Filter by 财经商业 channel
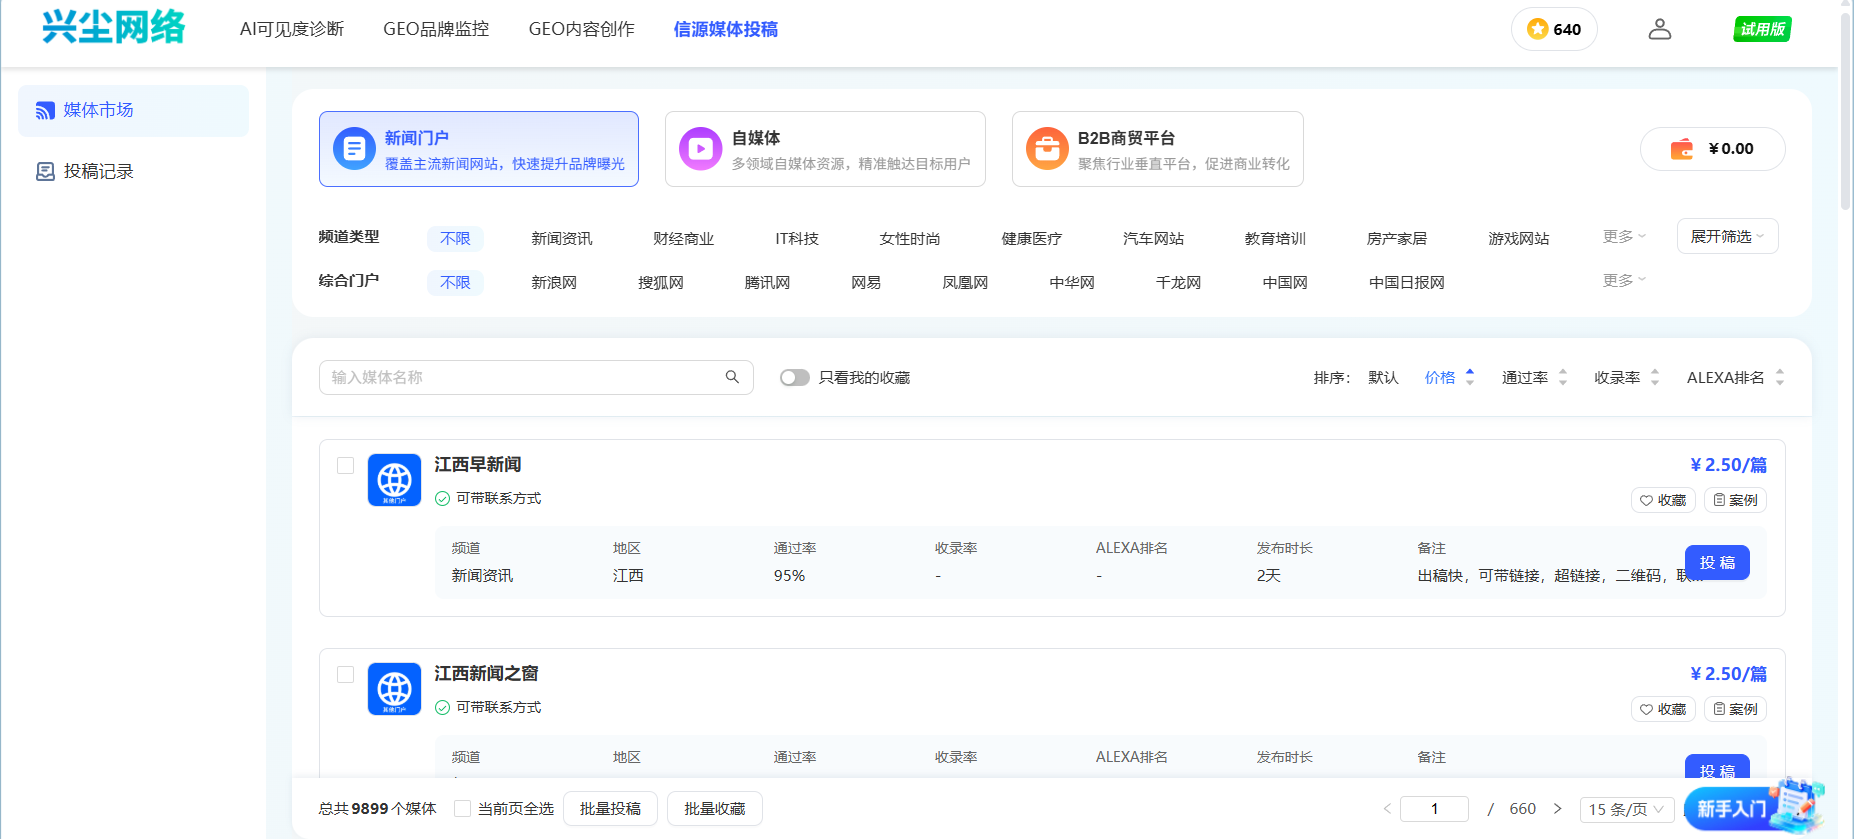 [x=684, y=238]
